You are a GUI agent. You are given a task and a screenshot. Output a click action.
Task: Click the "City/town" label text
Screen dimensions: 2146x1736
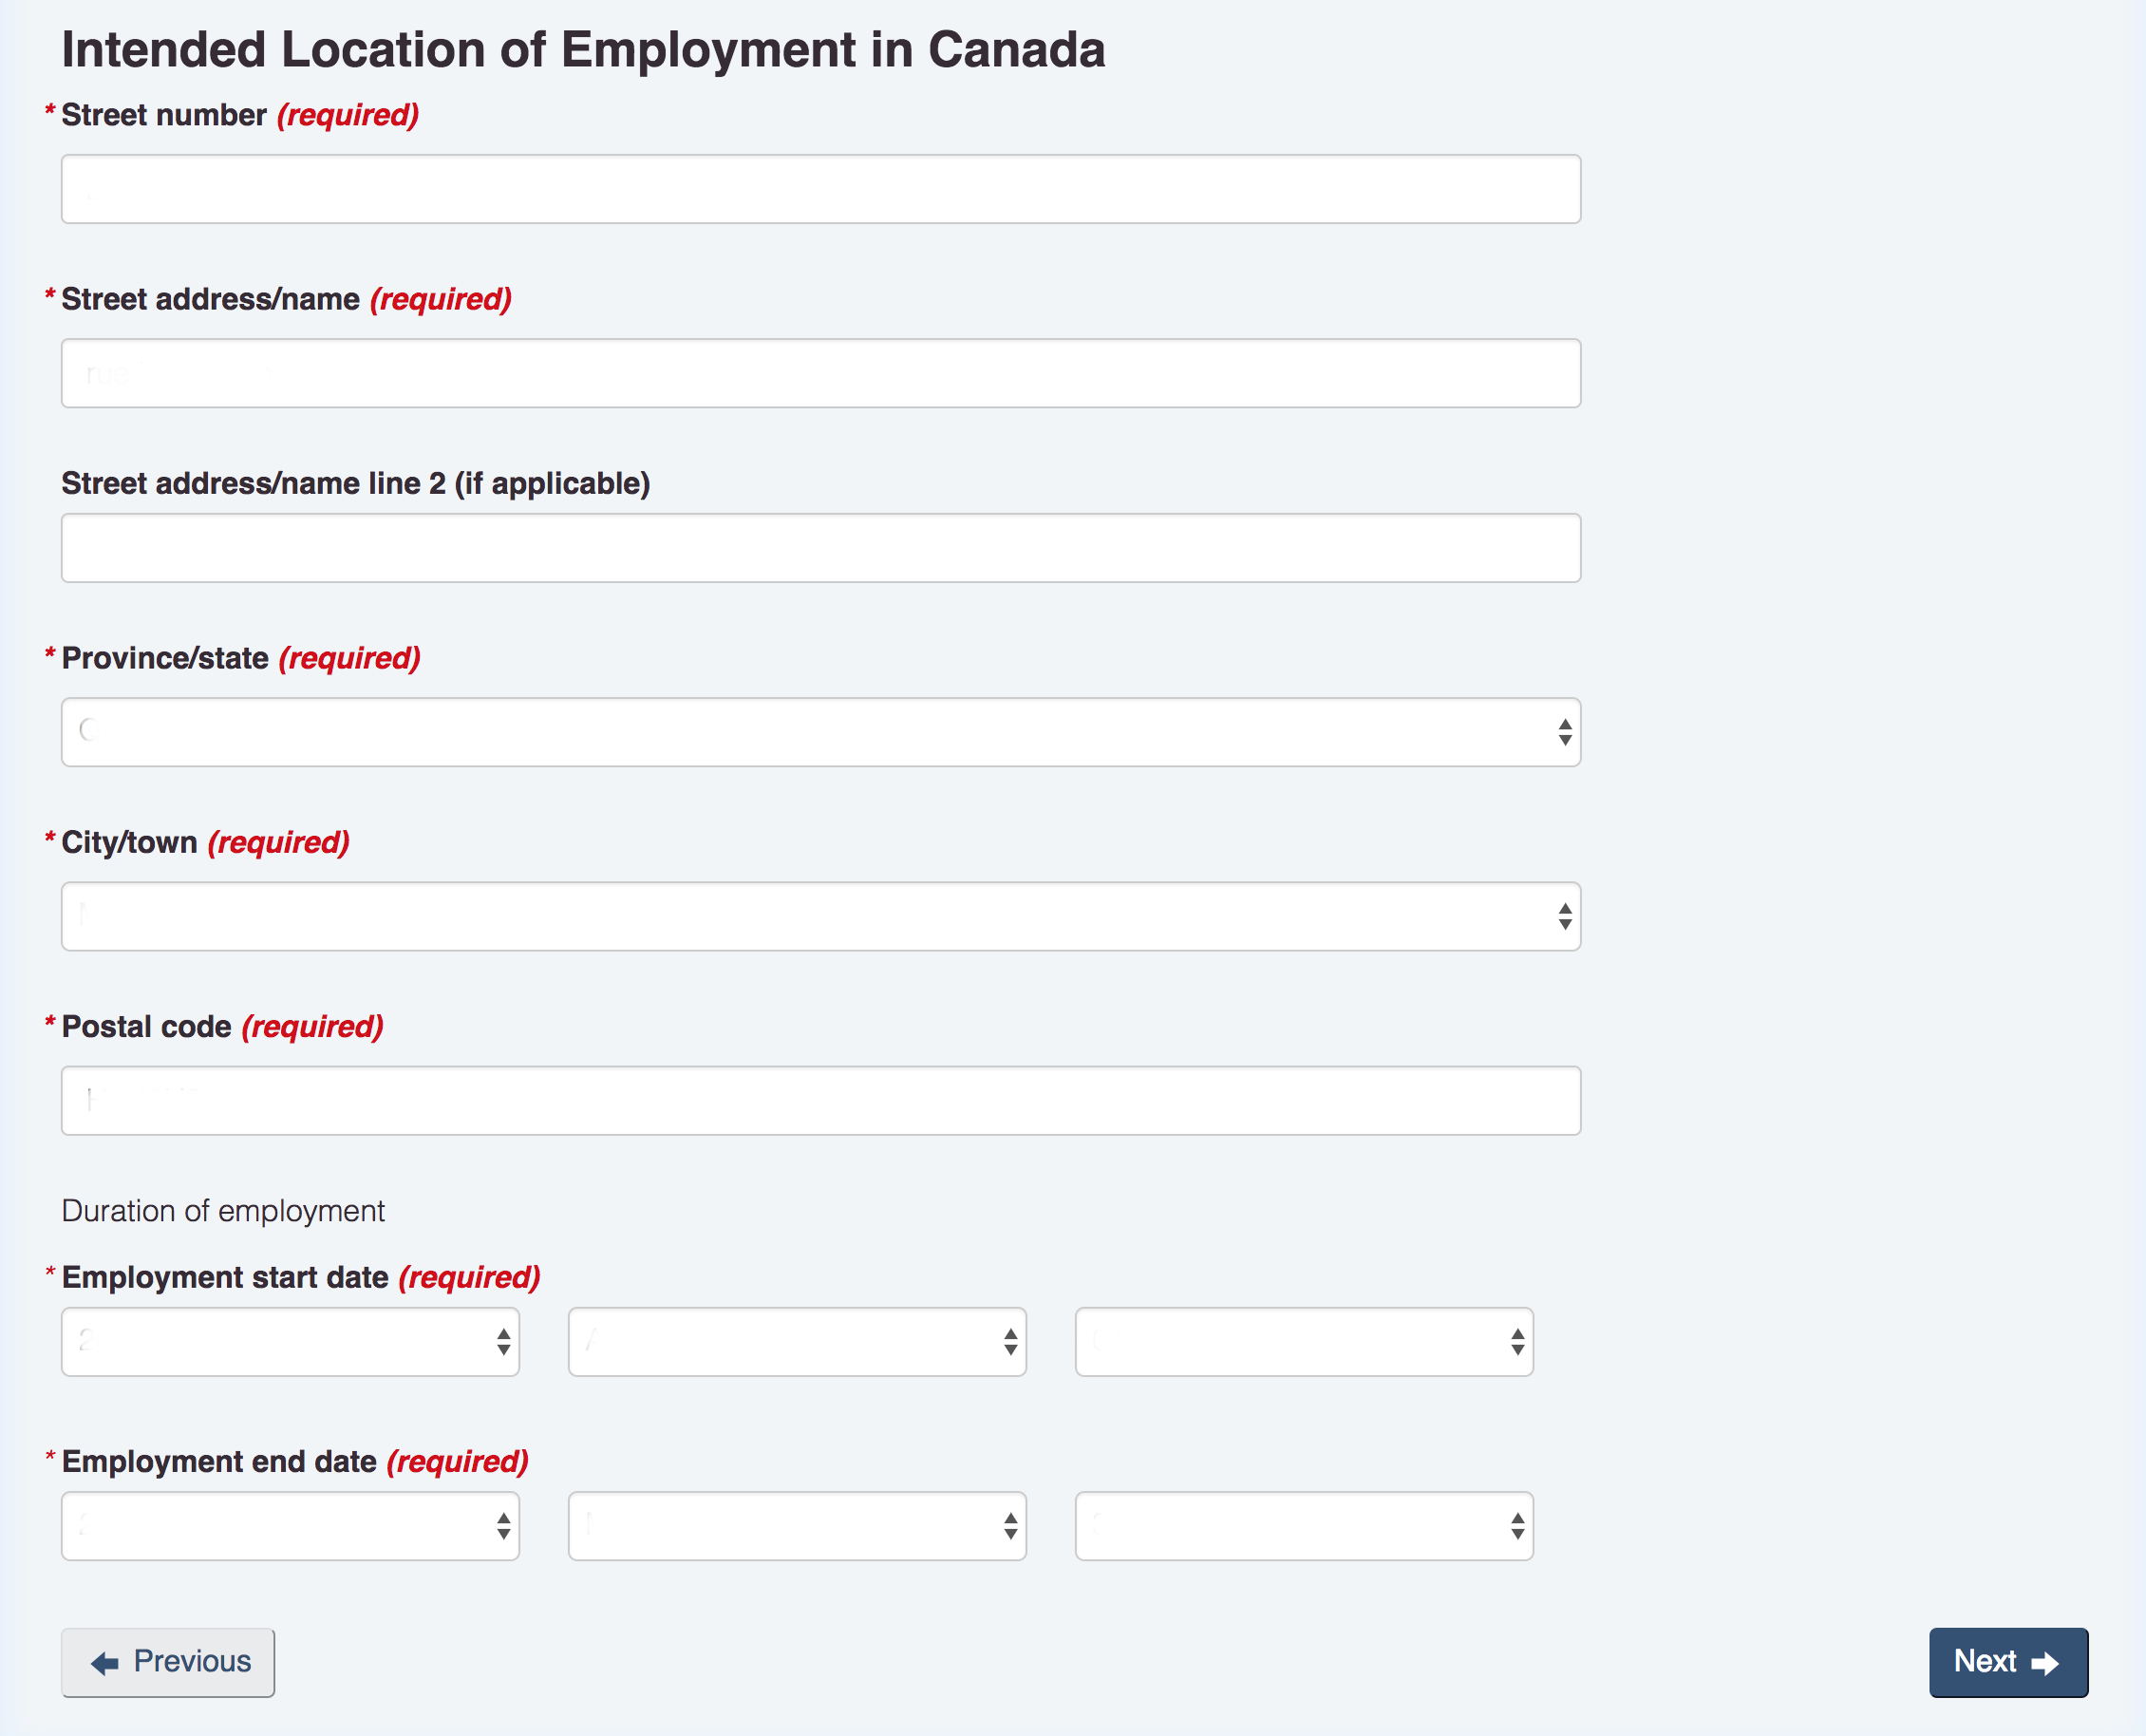(x=130, y=842)
